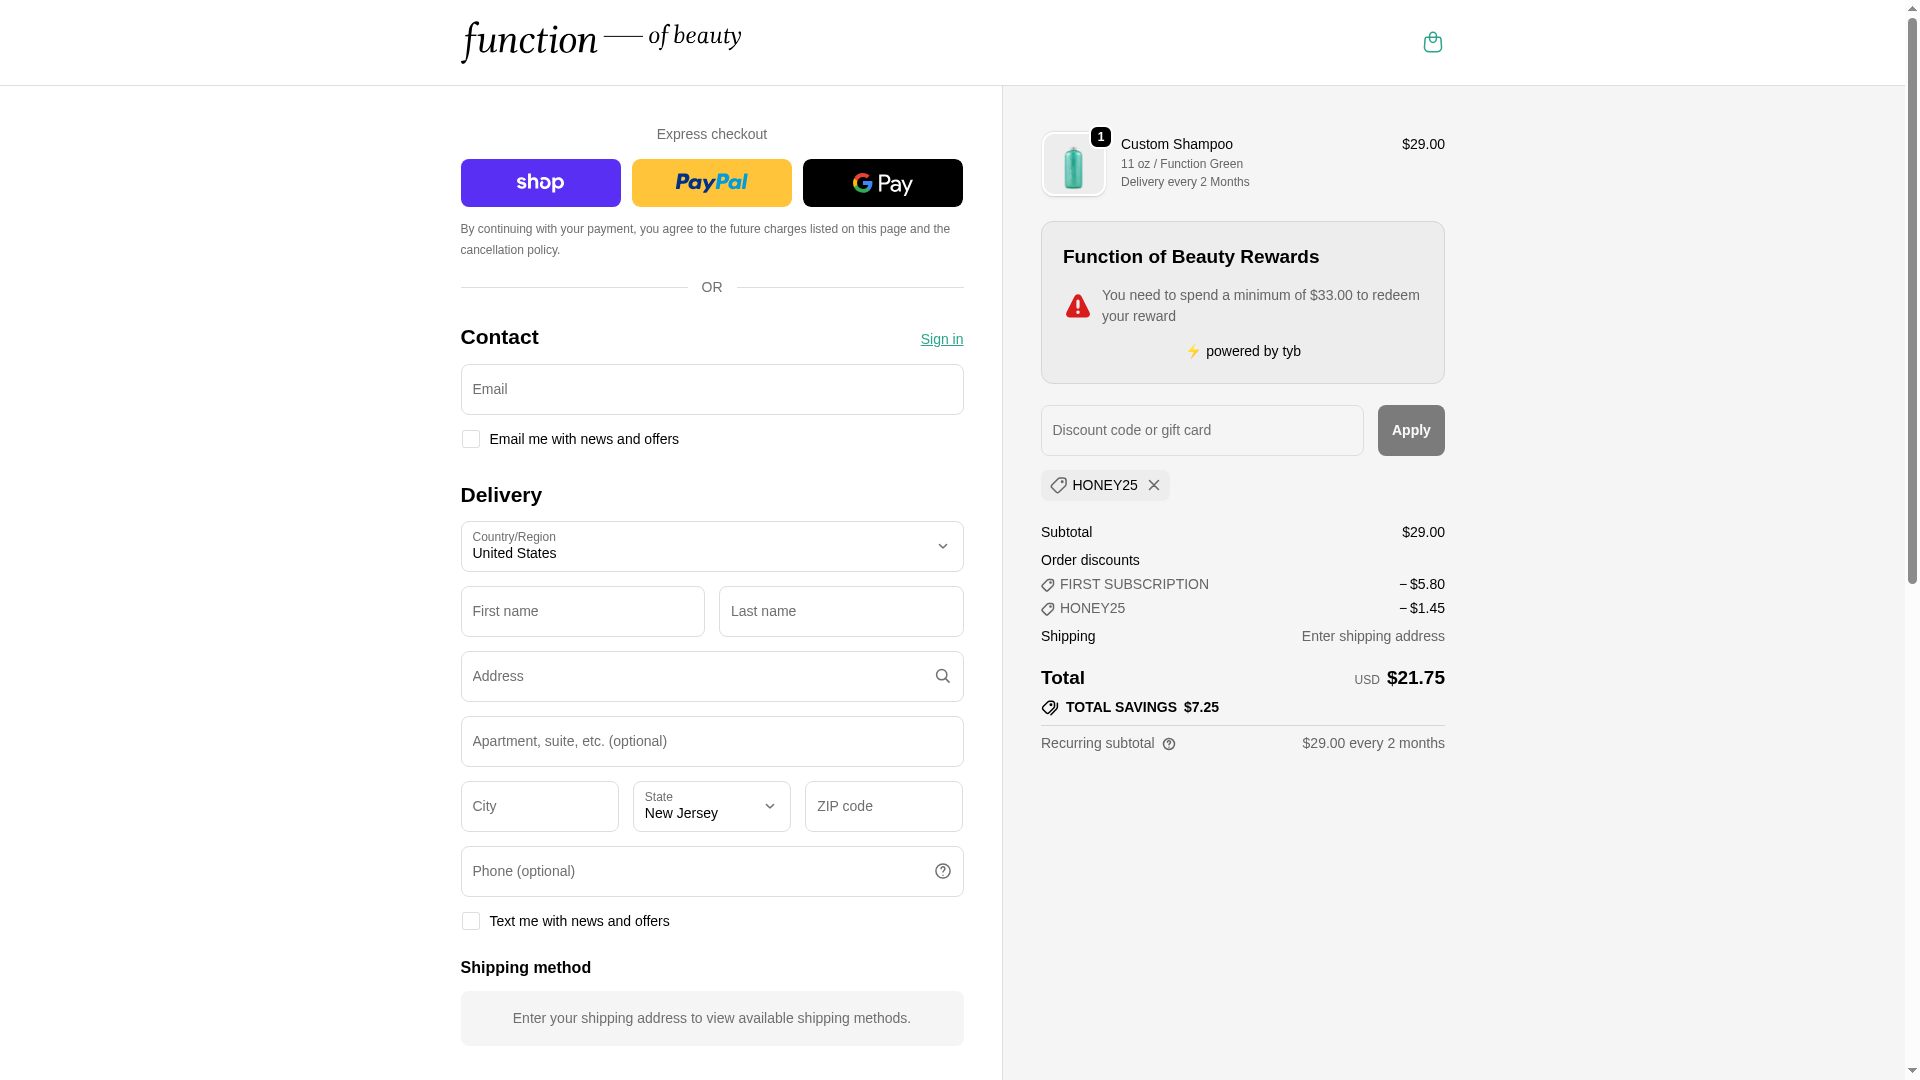Tick Text me with news and offers
The height and width of the screenshot is (1080, 1920).
[470, 921]
